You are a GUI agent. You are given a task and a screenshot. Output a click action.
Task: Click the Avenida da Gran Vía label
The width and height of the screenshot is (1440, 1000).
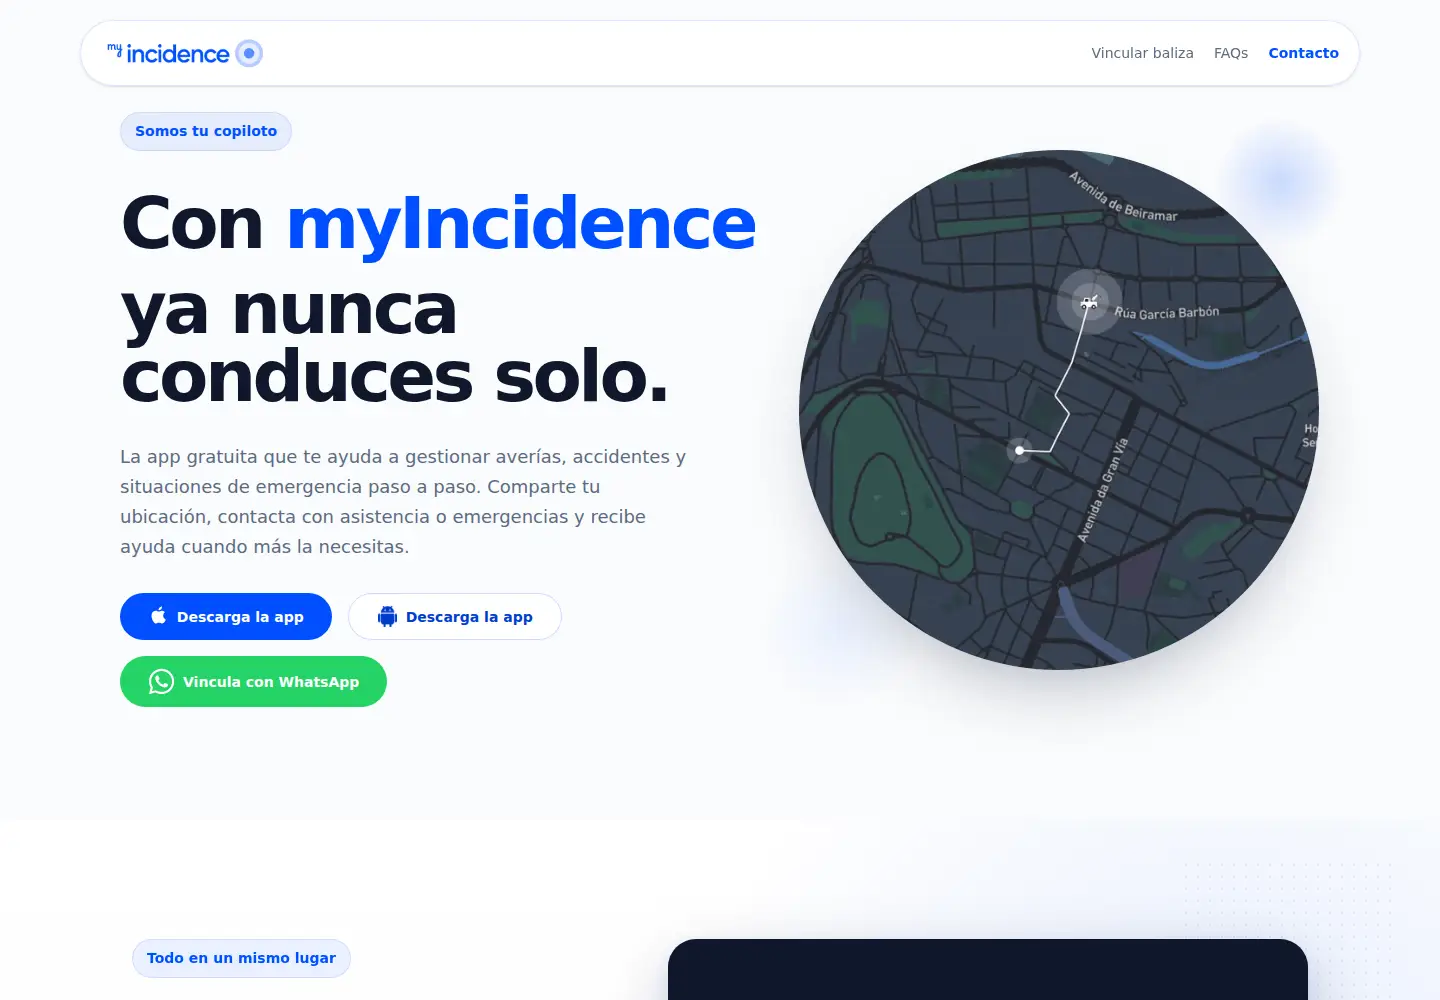click(1102, 490)
